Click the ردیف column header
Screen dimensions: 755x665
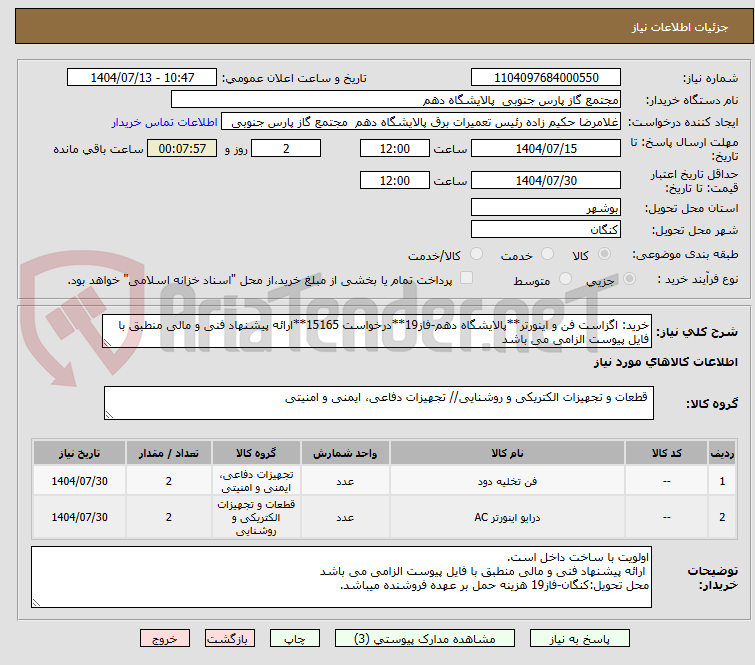pos(722,453)
